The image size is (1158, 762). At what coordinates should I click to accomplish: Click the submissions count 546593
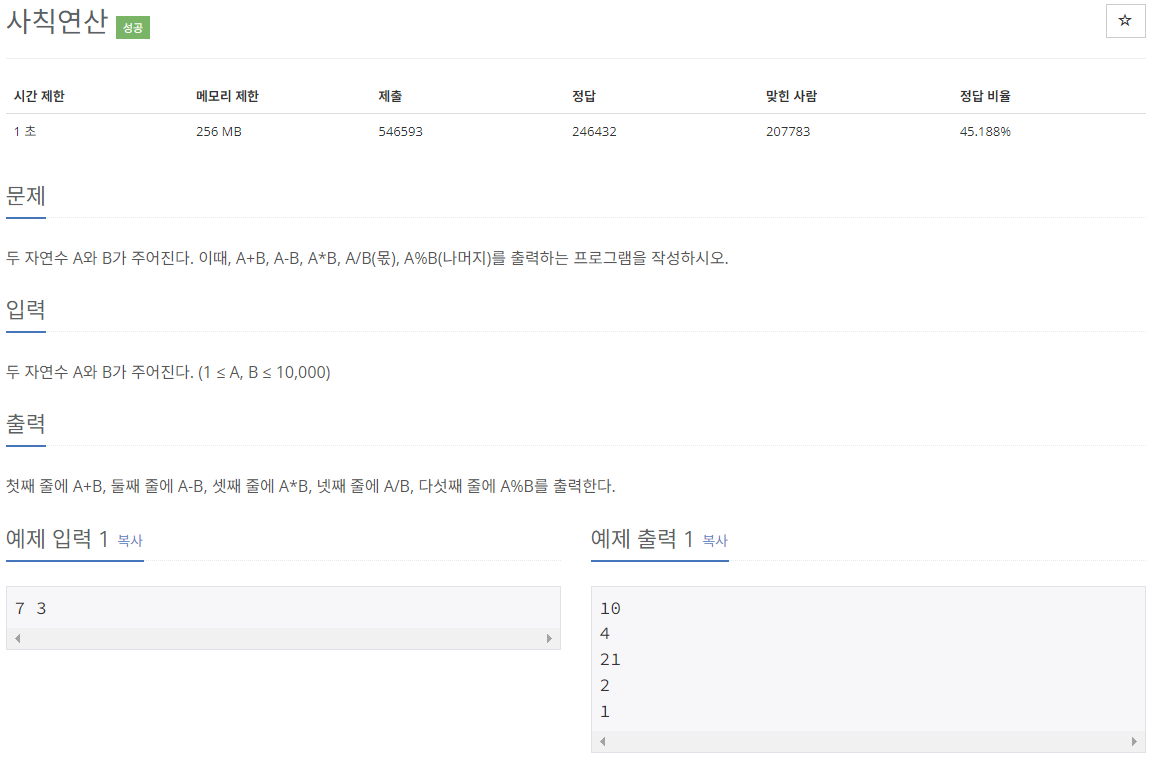(400, 131)
